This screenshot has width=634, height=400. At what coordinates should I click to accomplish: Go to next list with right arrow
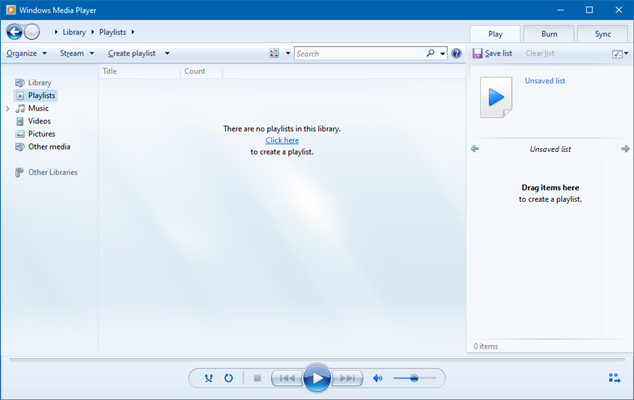(x=625, y=149)
